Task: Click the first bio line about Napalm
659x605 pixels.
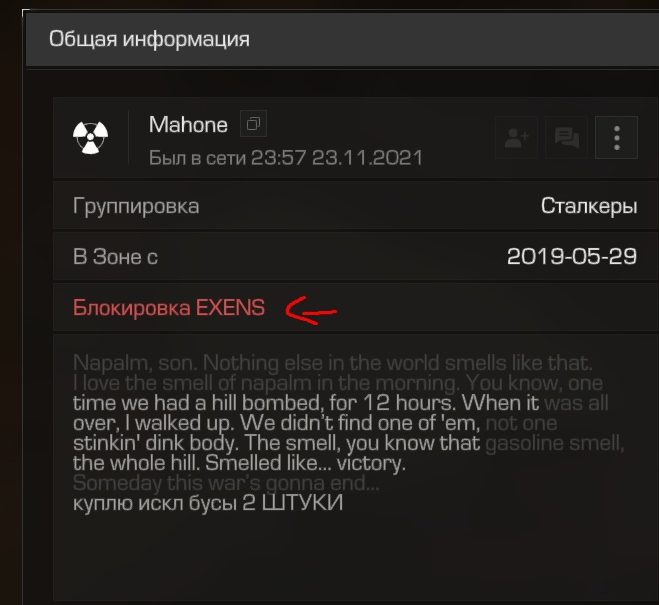Action: [x=332, y=363]
